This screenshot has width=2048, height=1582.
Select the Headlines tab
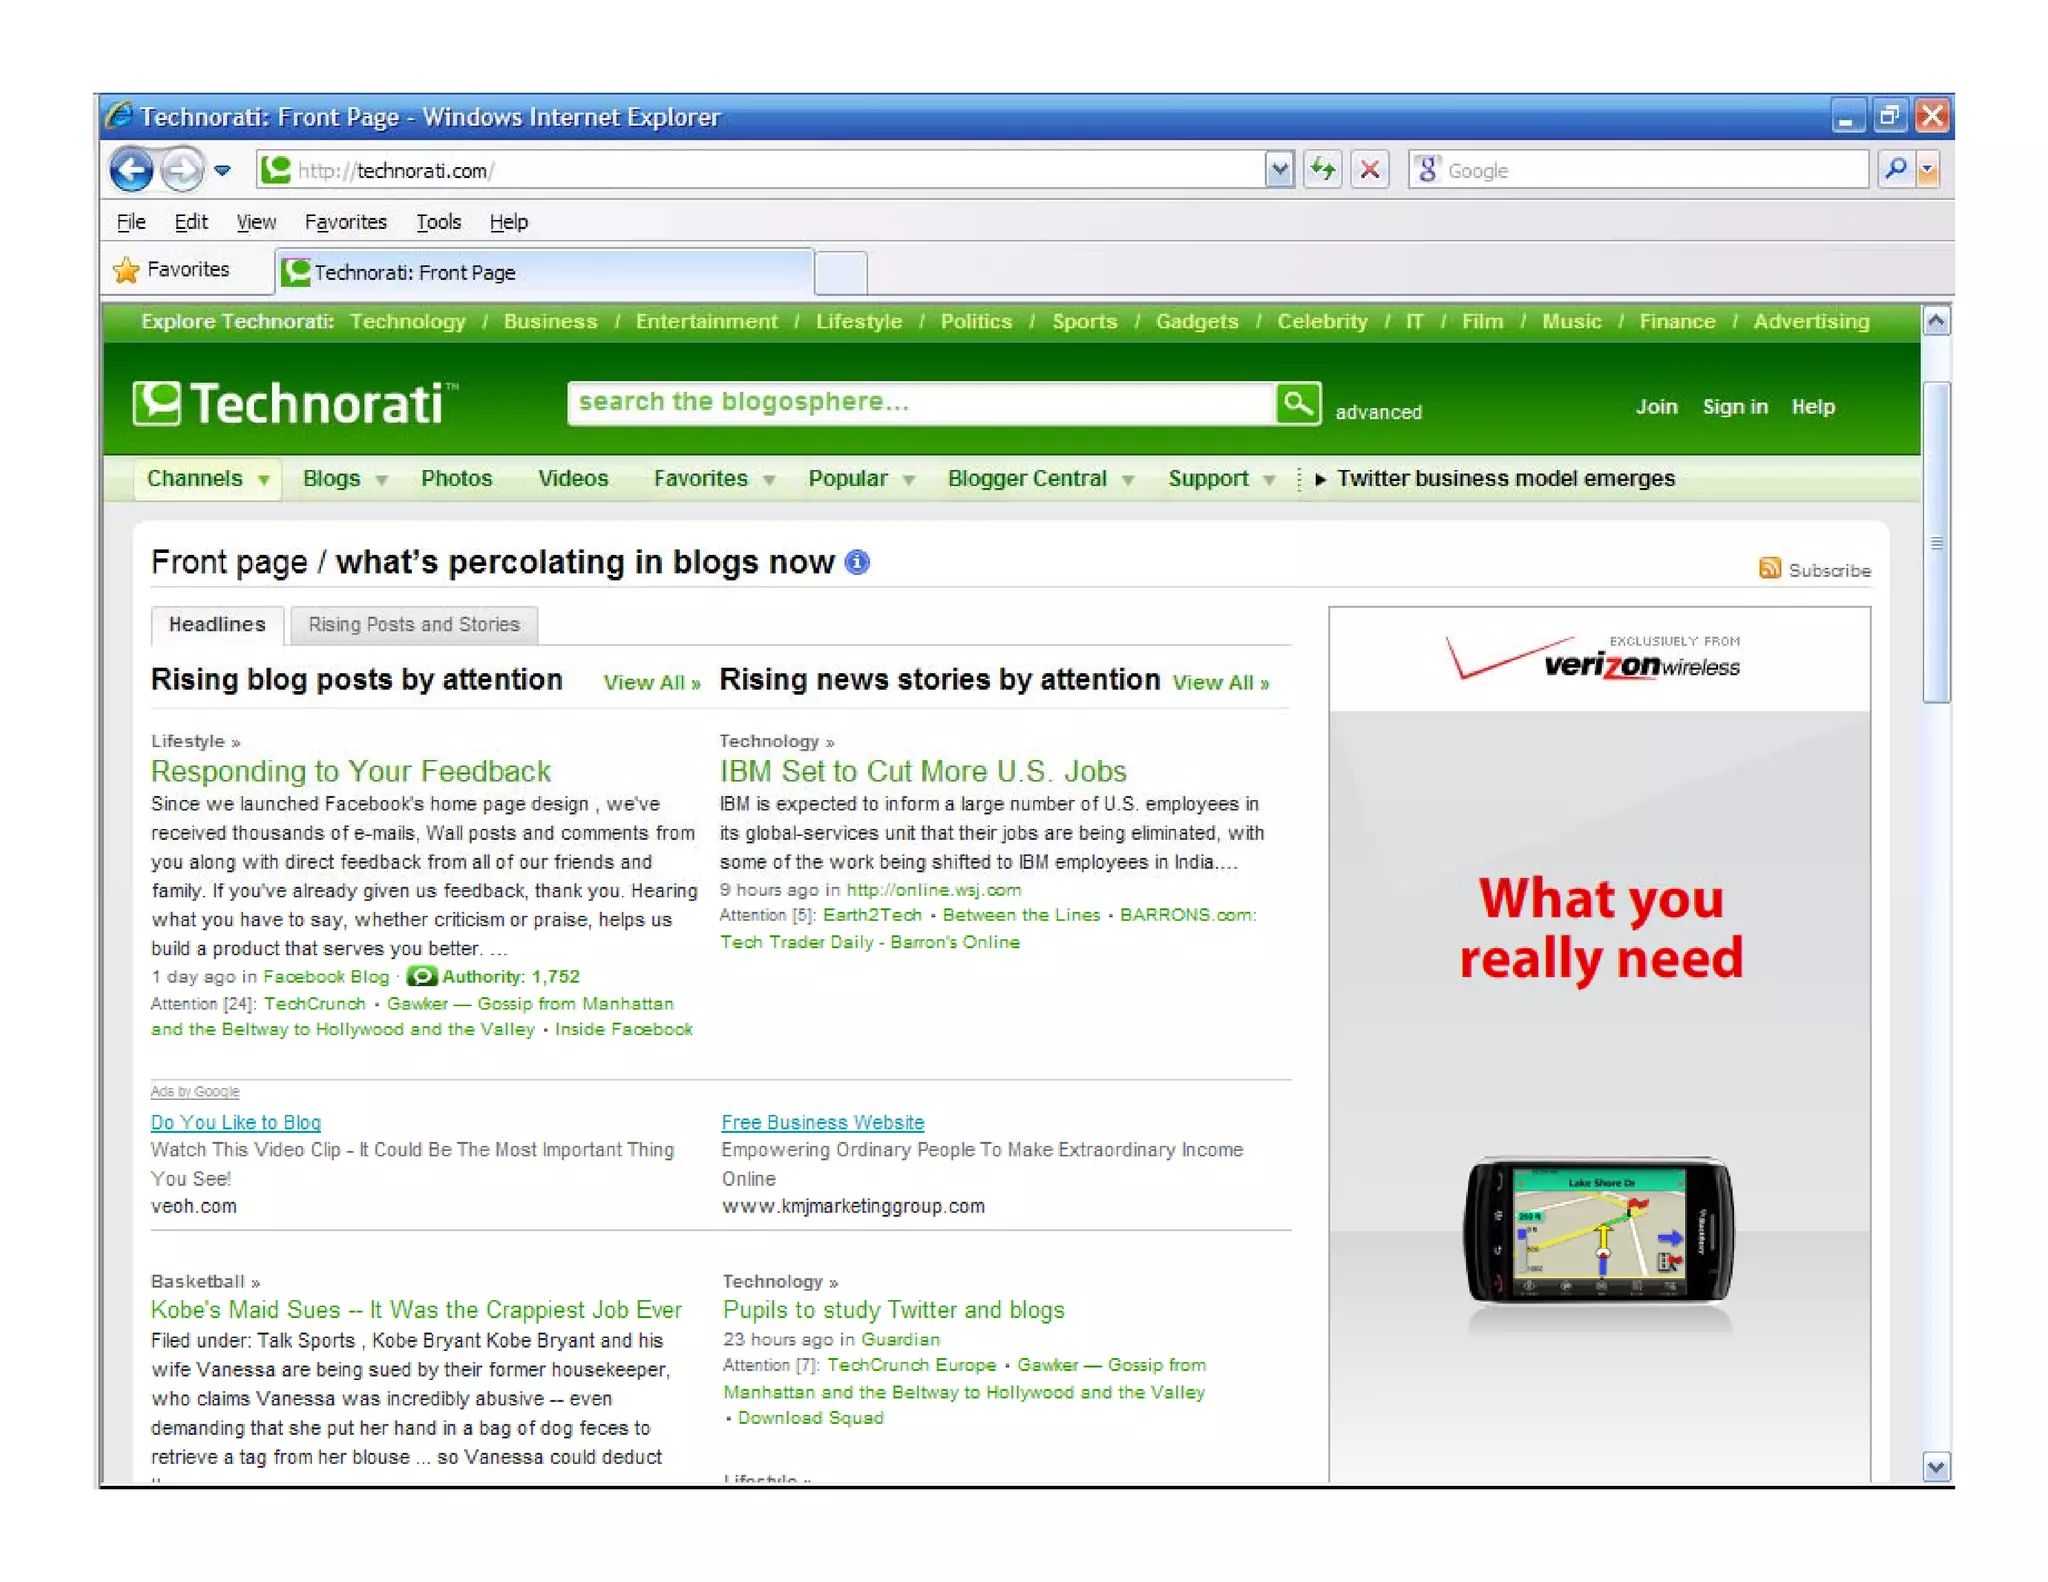(x=217, y=625)
